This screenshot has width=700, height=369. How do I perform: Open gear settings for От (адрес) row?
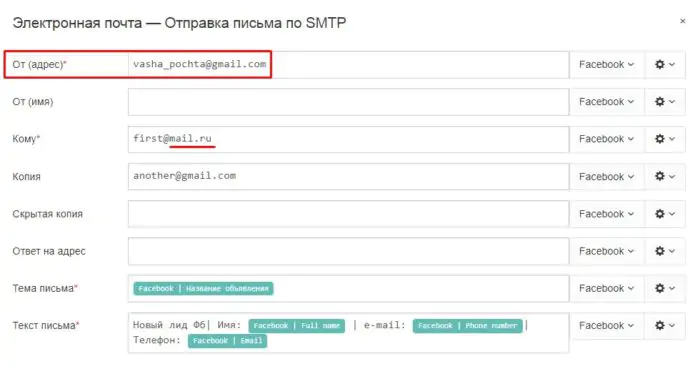click(665, 65)
